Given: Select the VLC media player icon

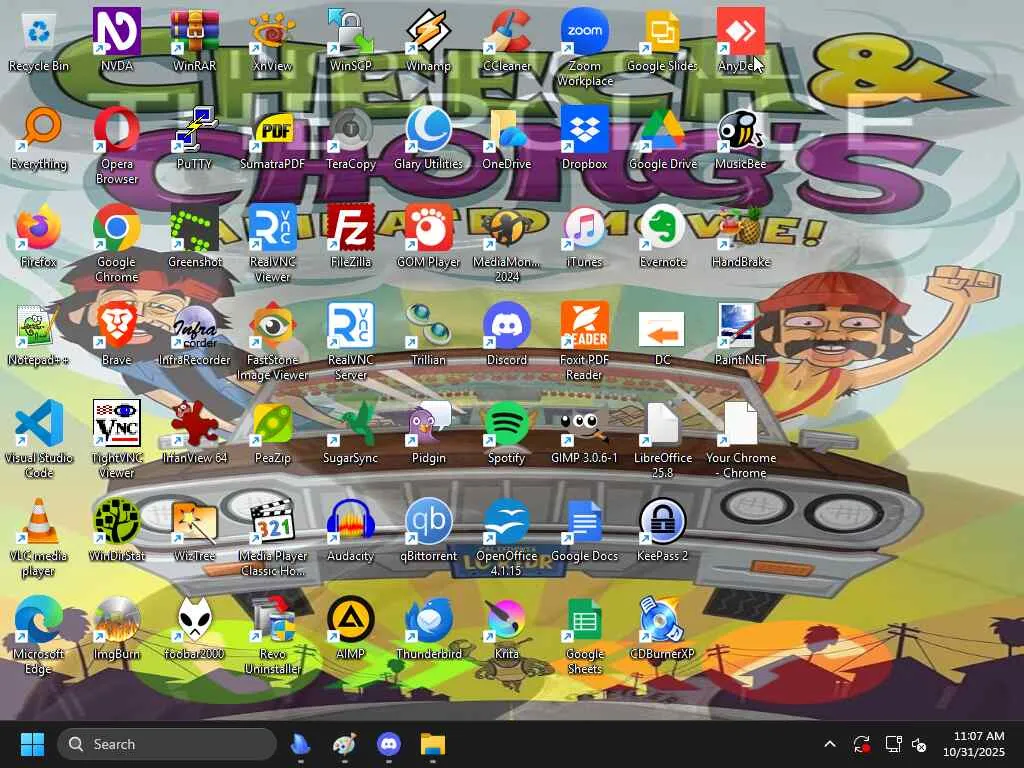Looking at the screenshot, I should pyautogui.click(x=39, y=521).
